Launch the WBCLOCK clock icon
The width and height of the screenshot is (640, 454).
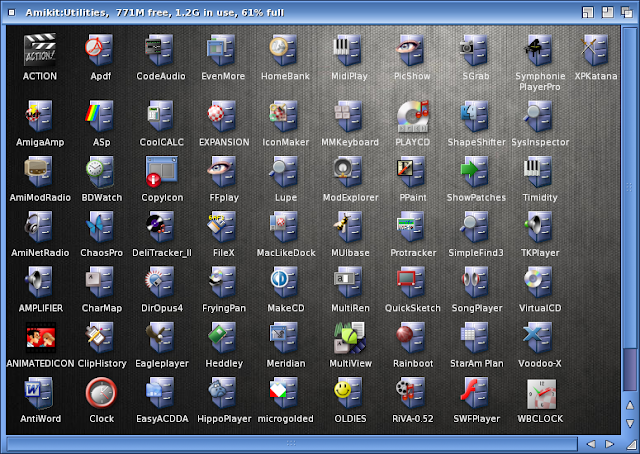coord(541,394)
